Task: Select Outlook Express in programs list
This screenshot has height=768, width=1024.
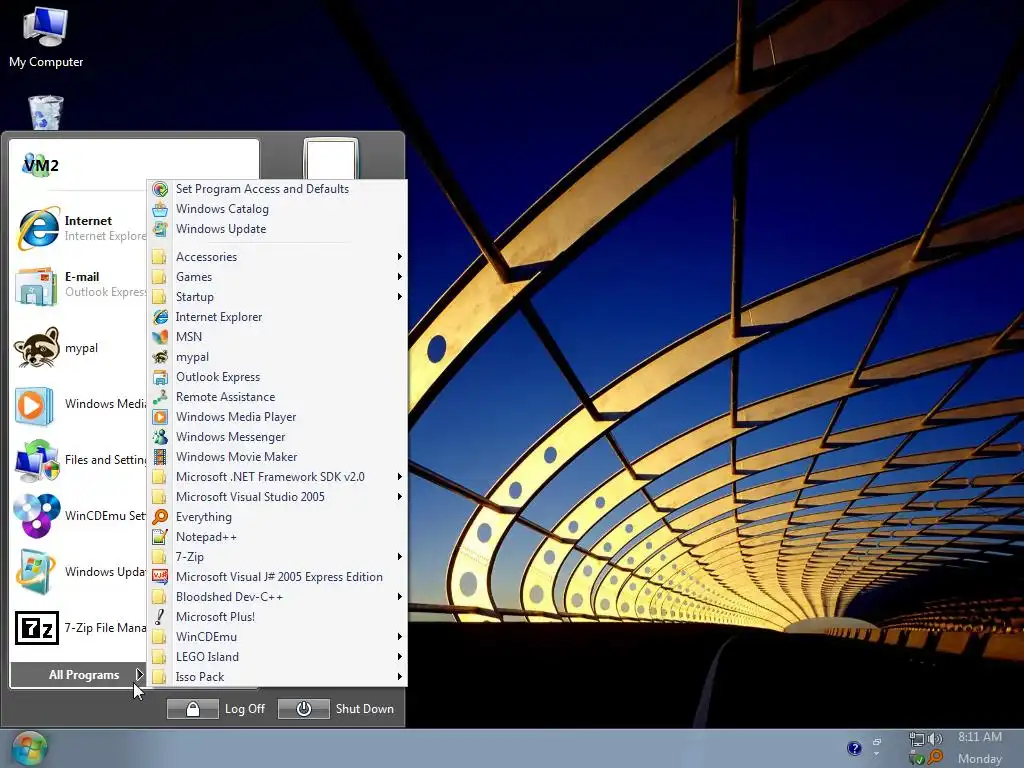Action: pos(278,377)
